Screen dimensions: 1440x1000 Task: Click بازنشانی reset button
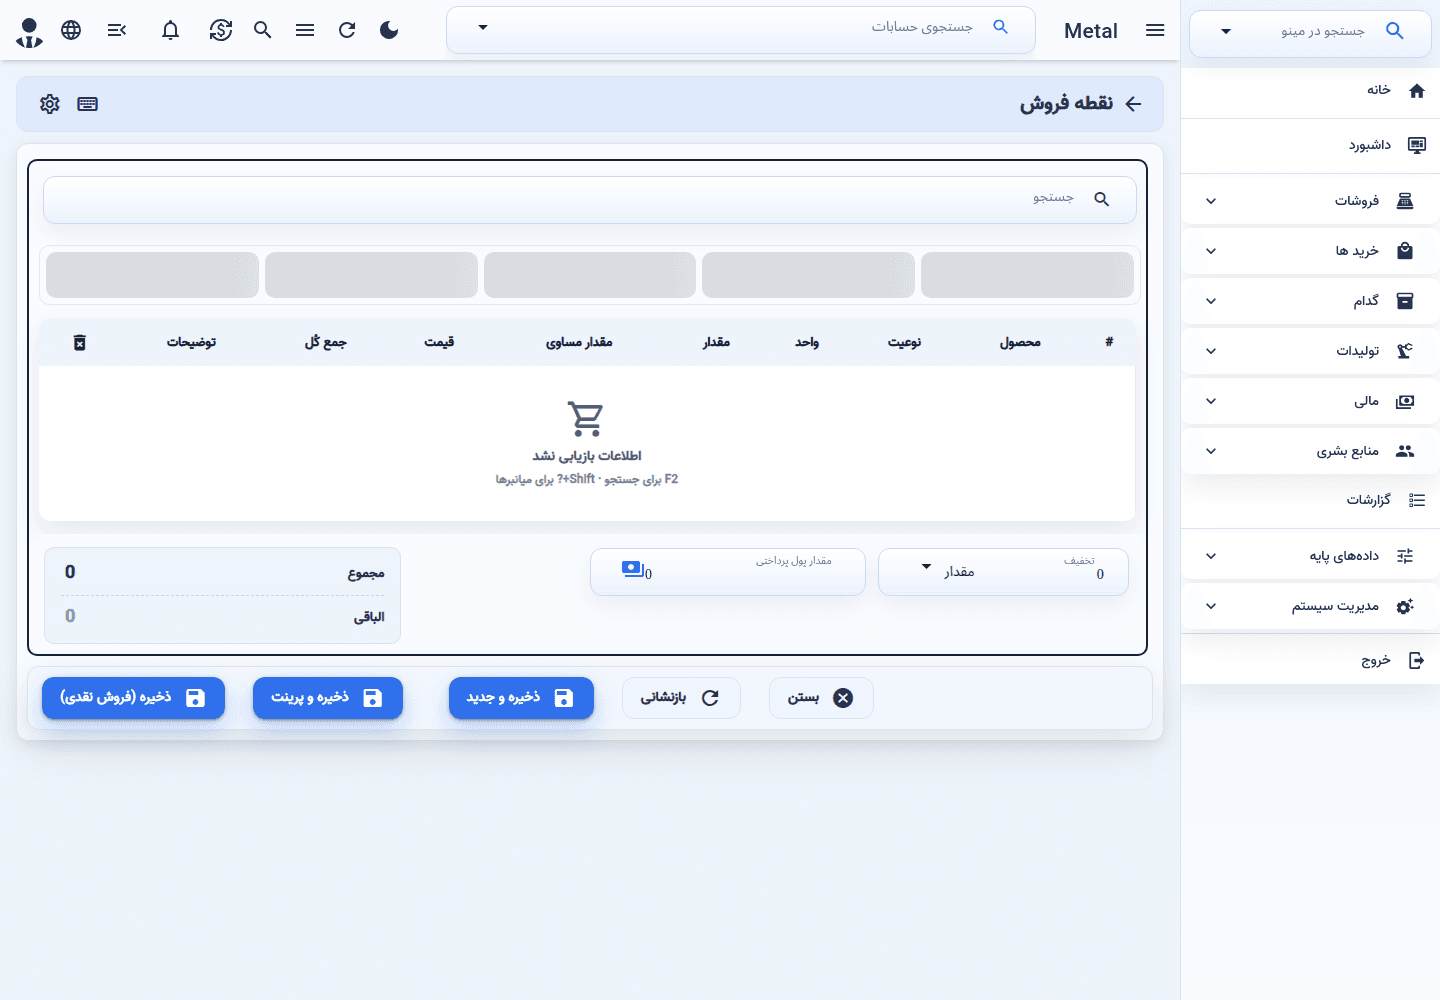(681, 698)
